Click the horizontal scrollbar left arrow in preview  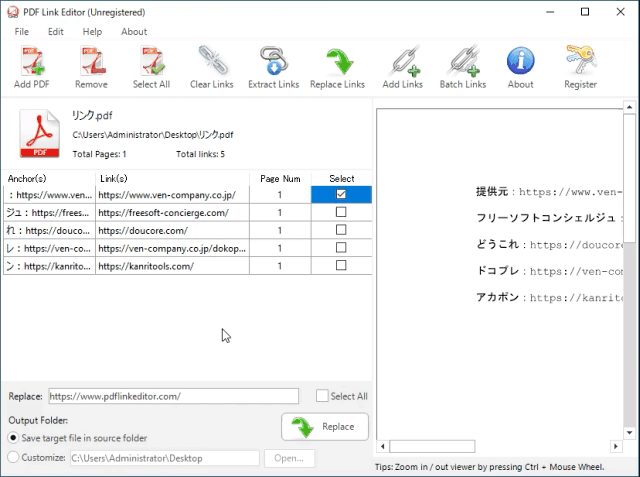pos(382,446)
